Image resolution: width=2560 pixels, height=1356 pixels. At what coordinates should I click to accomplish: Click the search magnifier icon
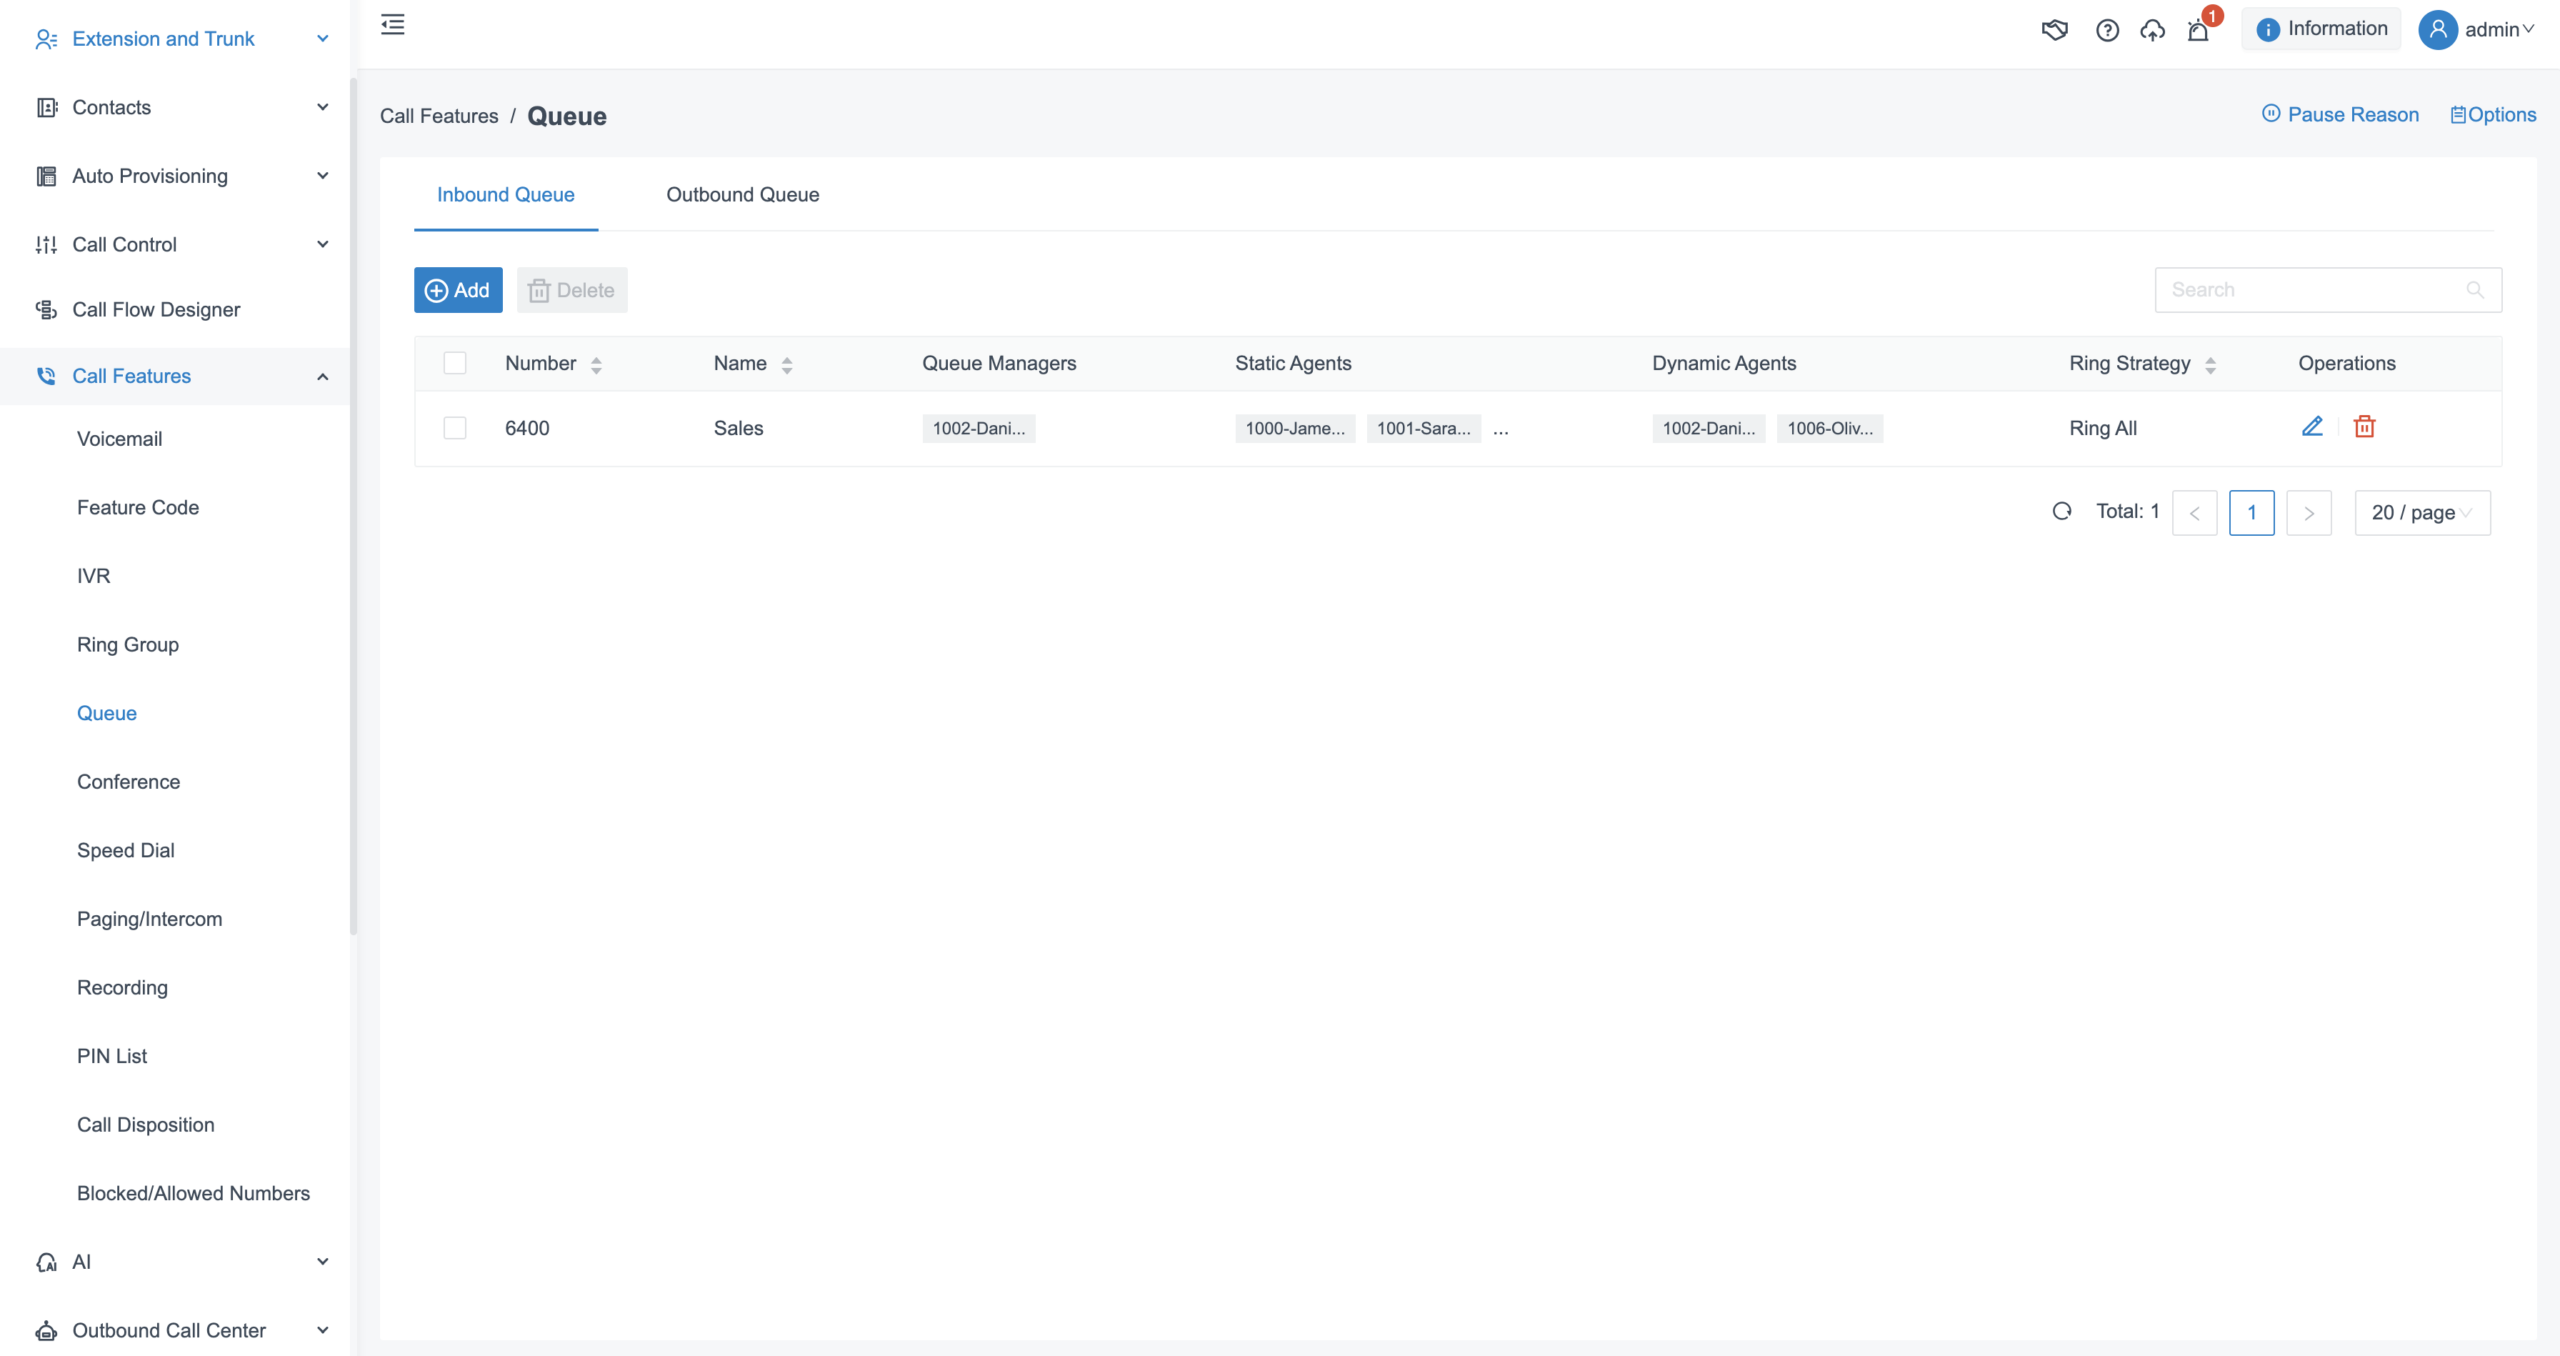[x=2475, y=290]
